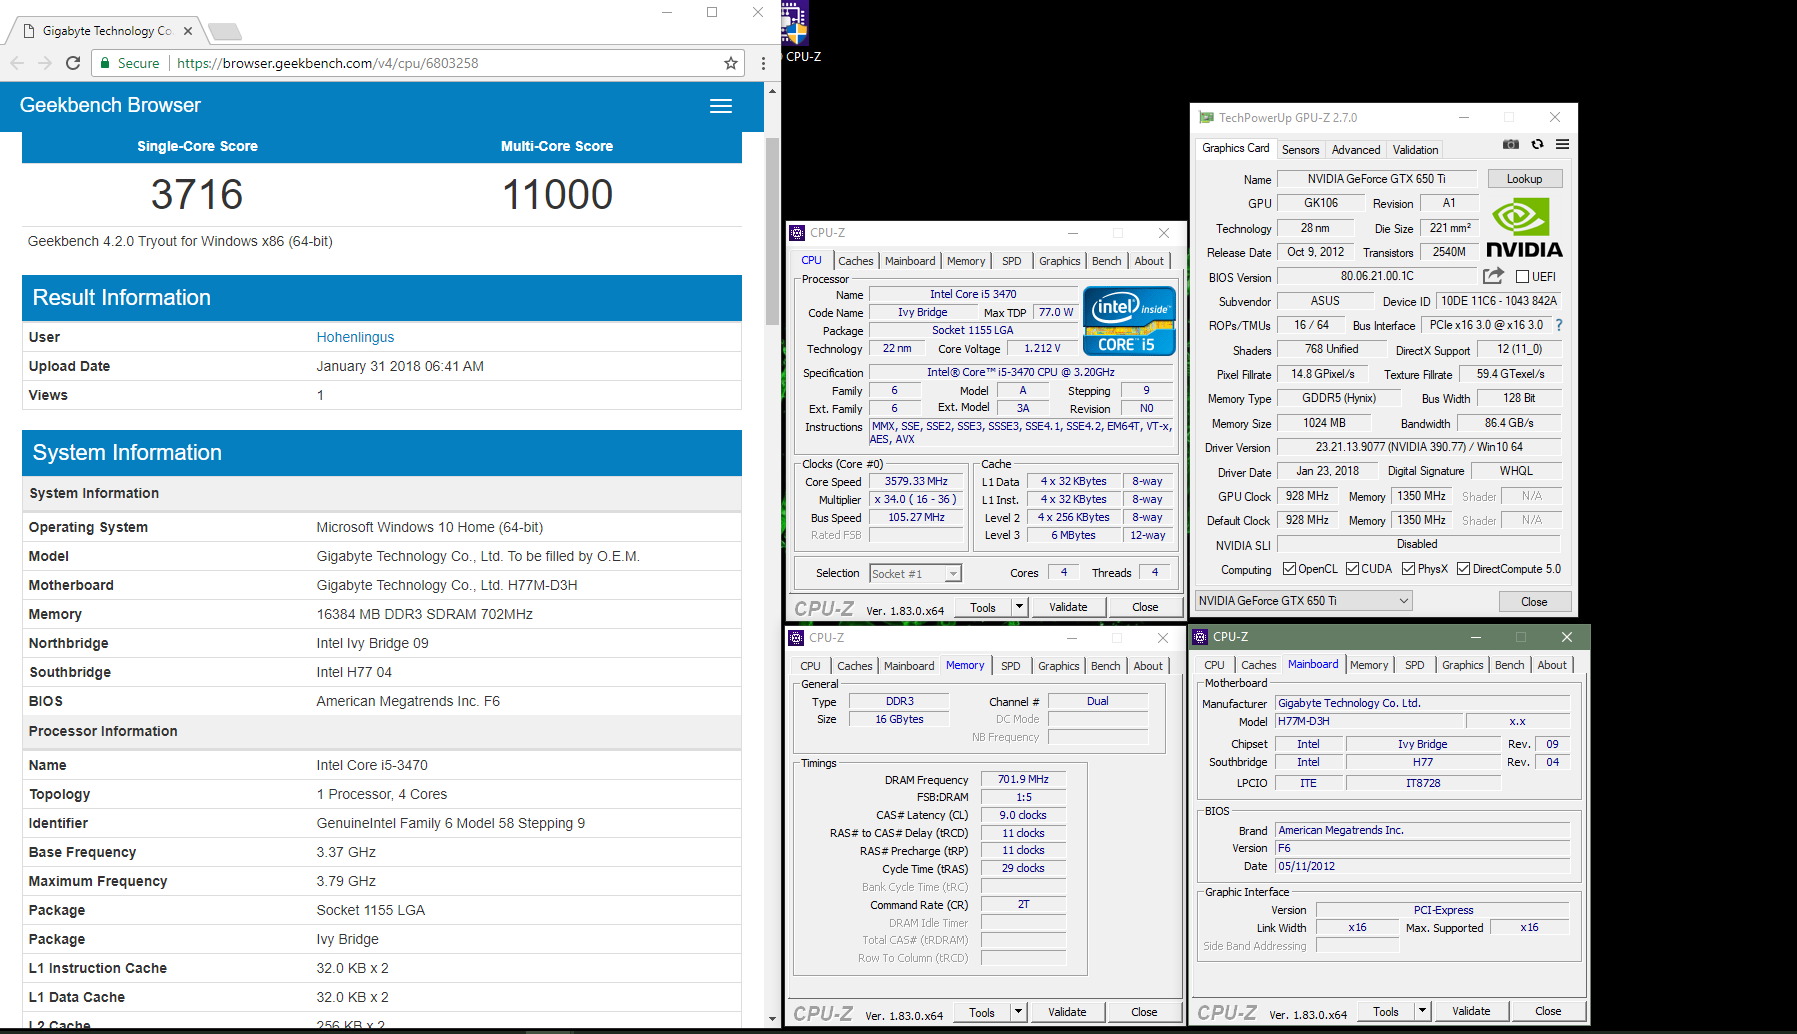The height and width of the screenshot is (1034, 1797).
Task: Select Bench tab in CPU-Z CPU window
Action: 1107,261
